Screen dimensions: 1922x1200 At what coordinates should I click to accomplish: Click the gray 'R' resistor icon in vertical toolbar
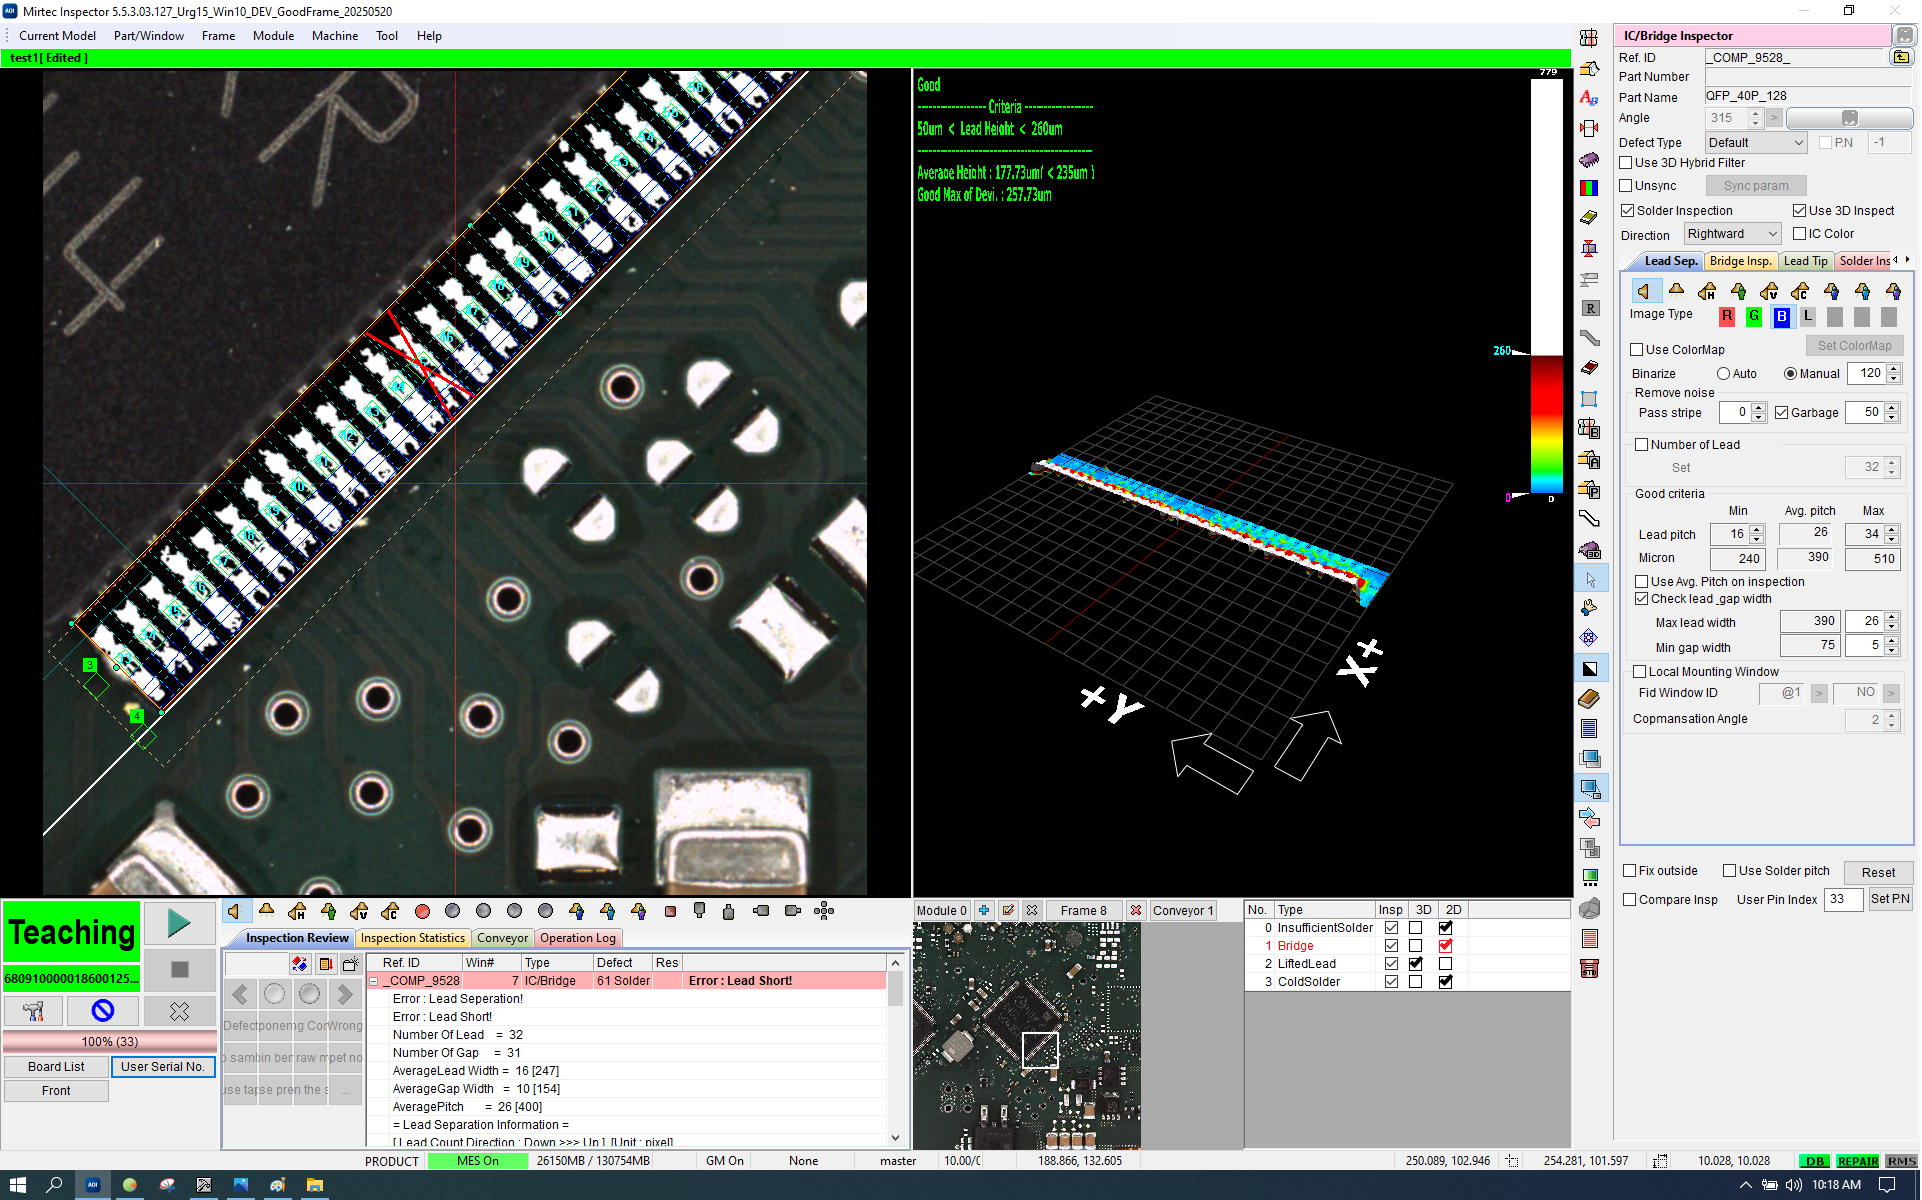(1589, 309)
